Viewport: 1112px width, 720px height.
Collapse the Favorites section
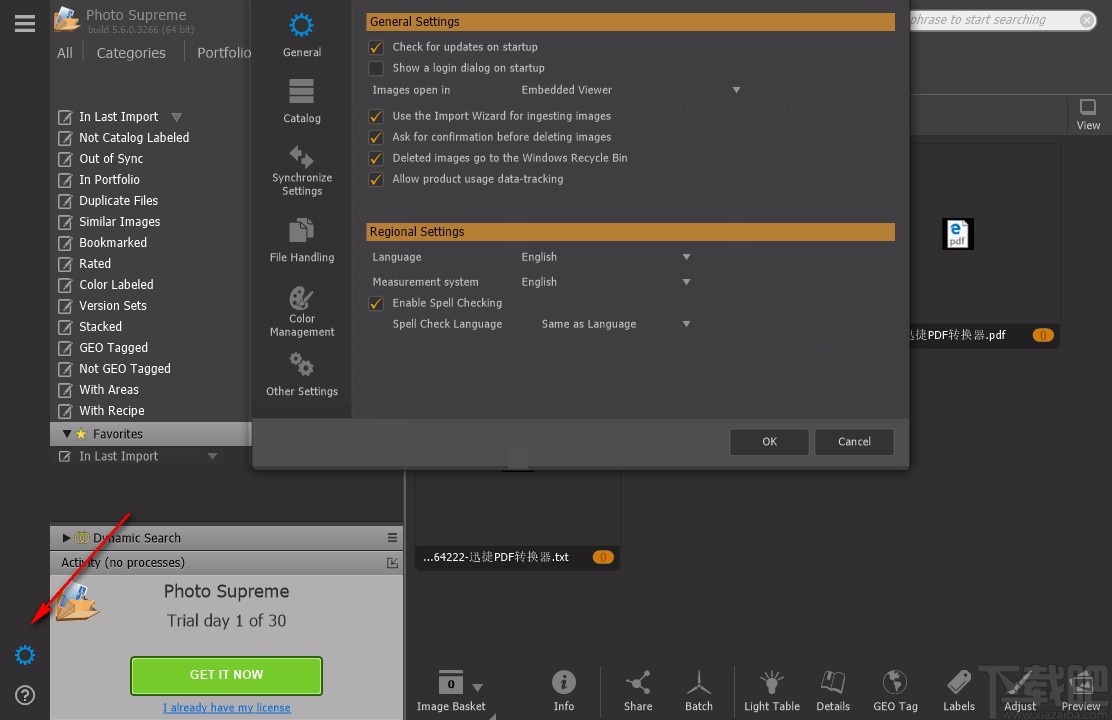tap(67, 433)
